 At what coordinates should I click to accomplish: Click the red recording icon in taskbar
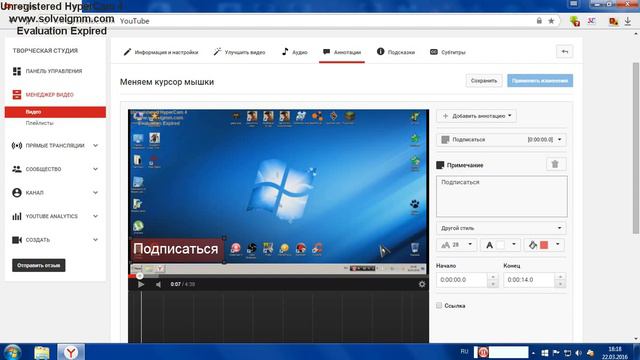[x=483, y=352]
